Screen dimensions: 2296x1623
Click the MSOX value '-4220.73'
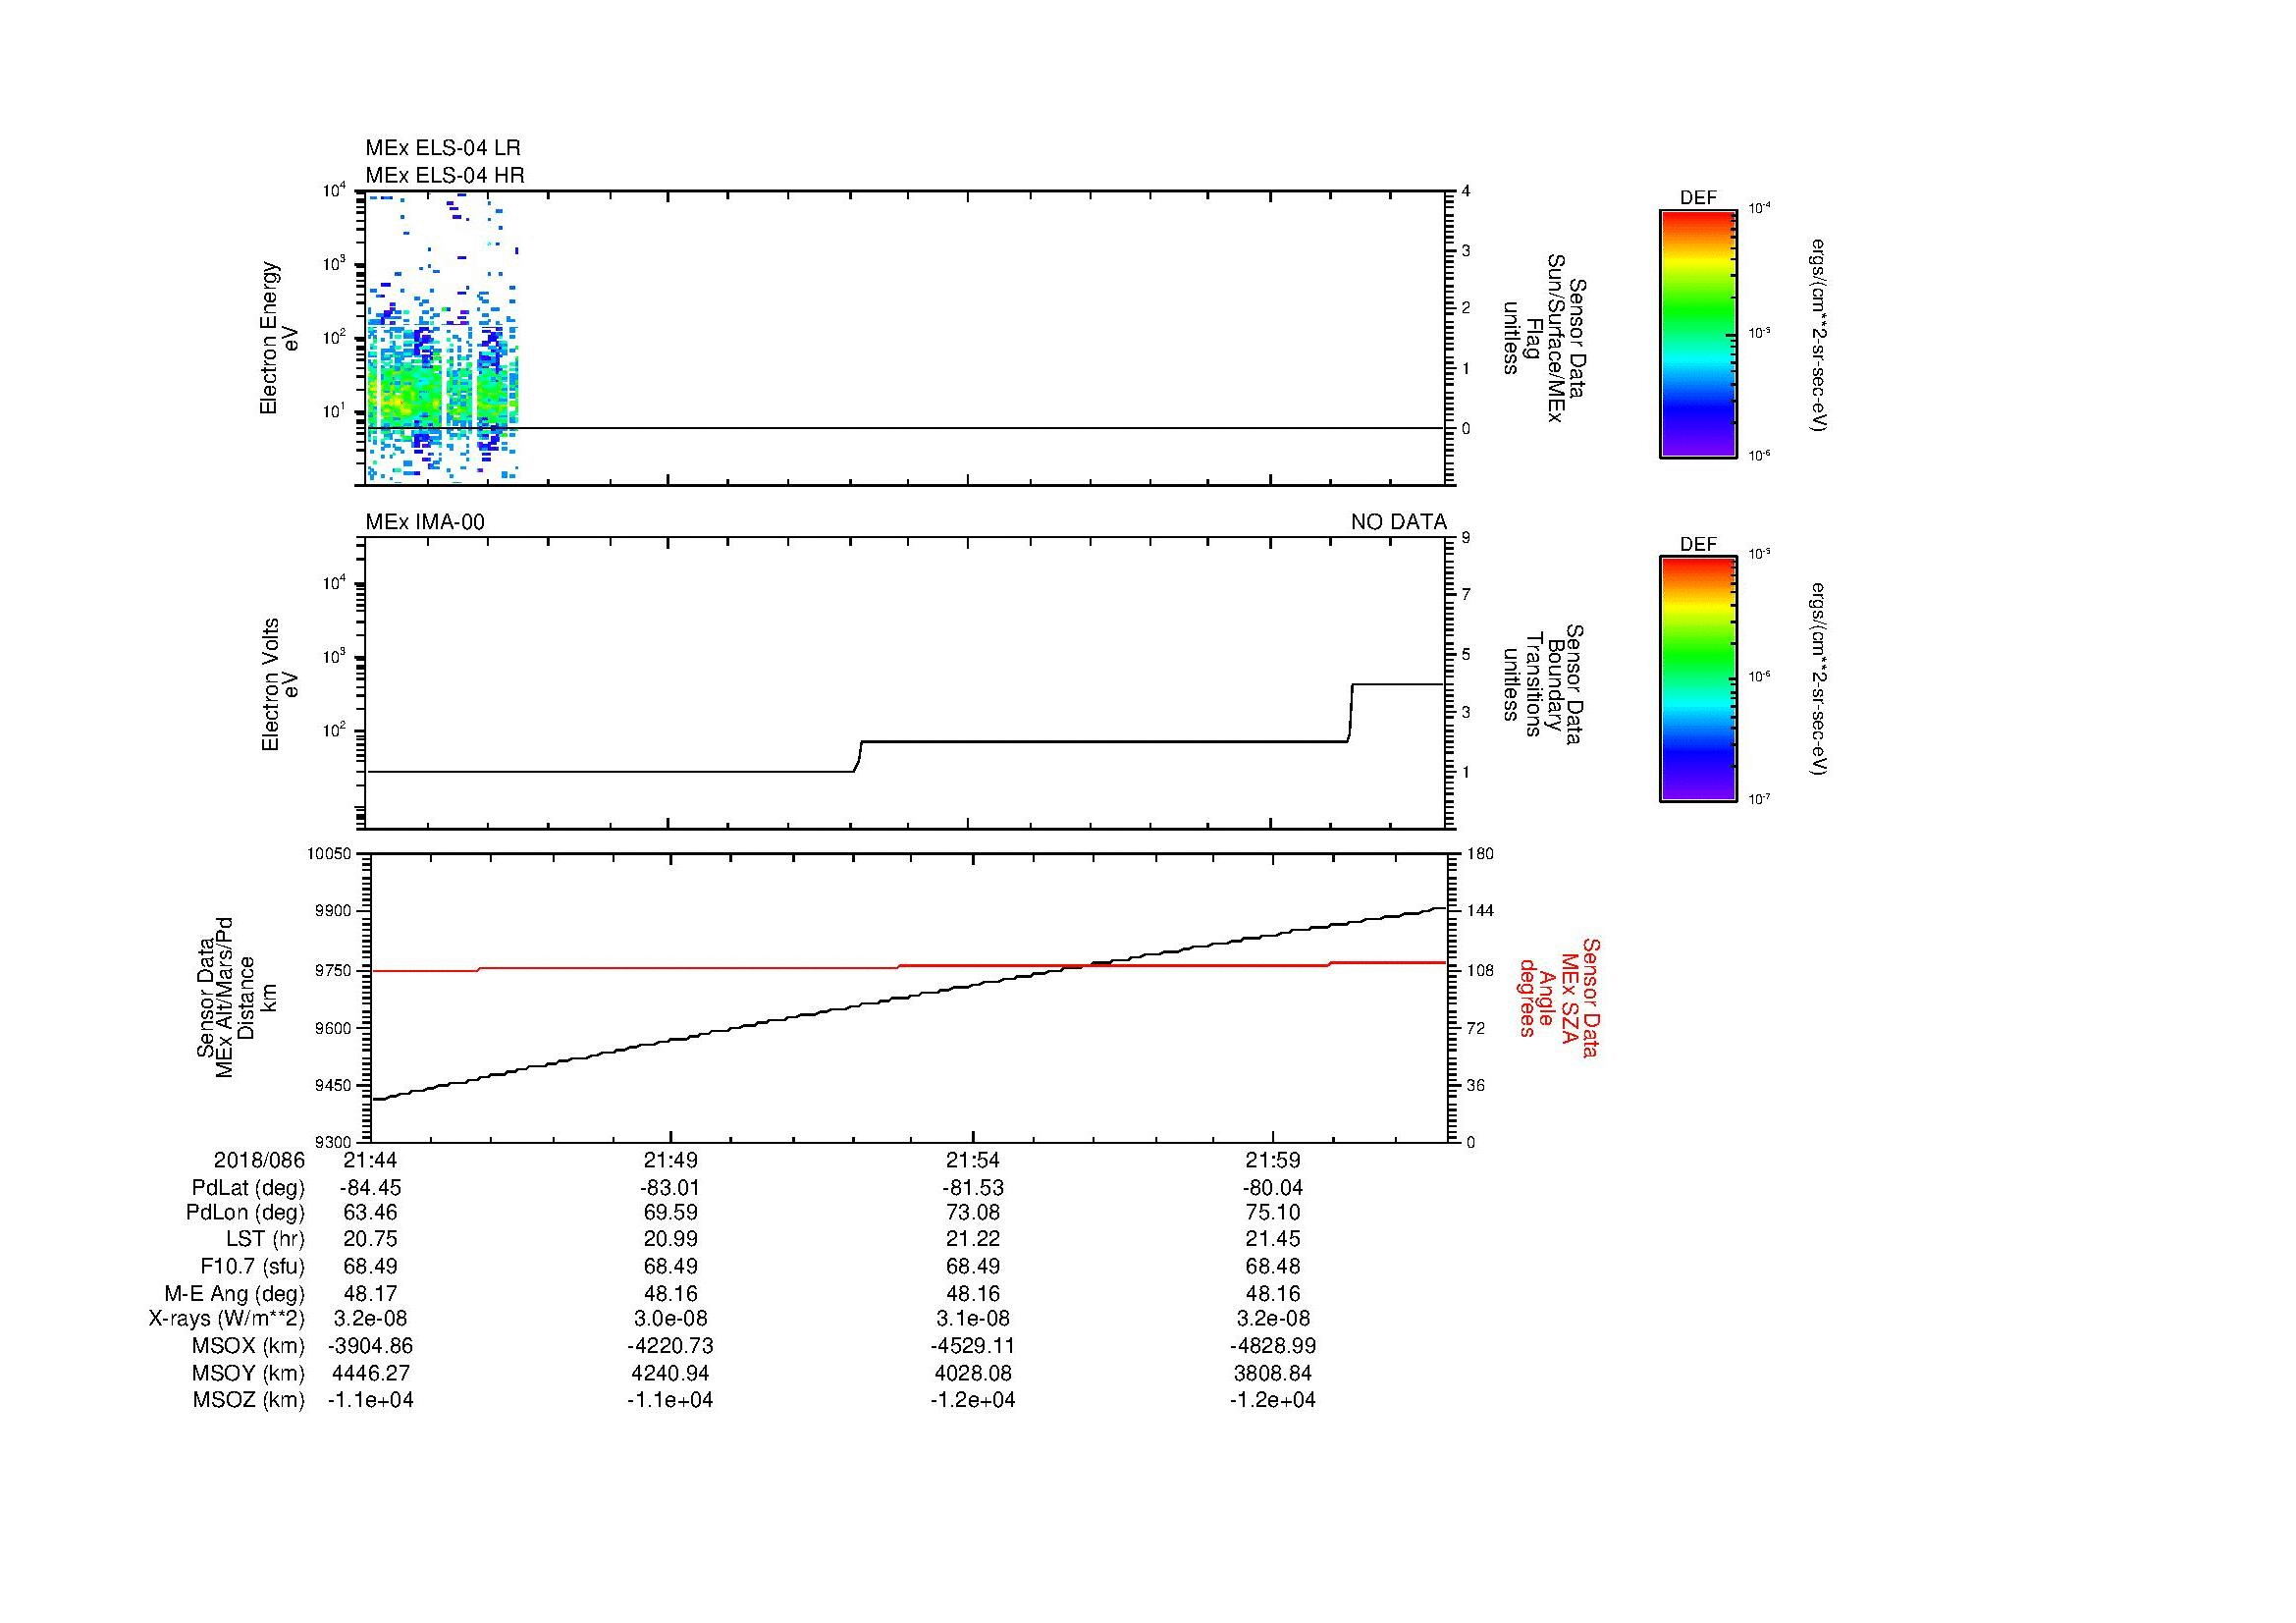pos(670,1346)
